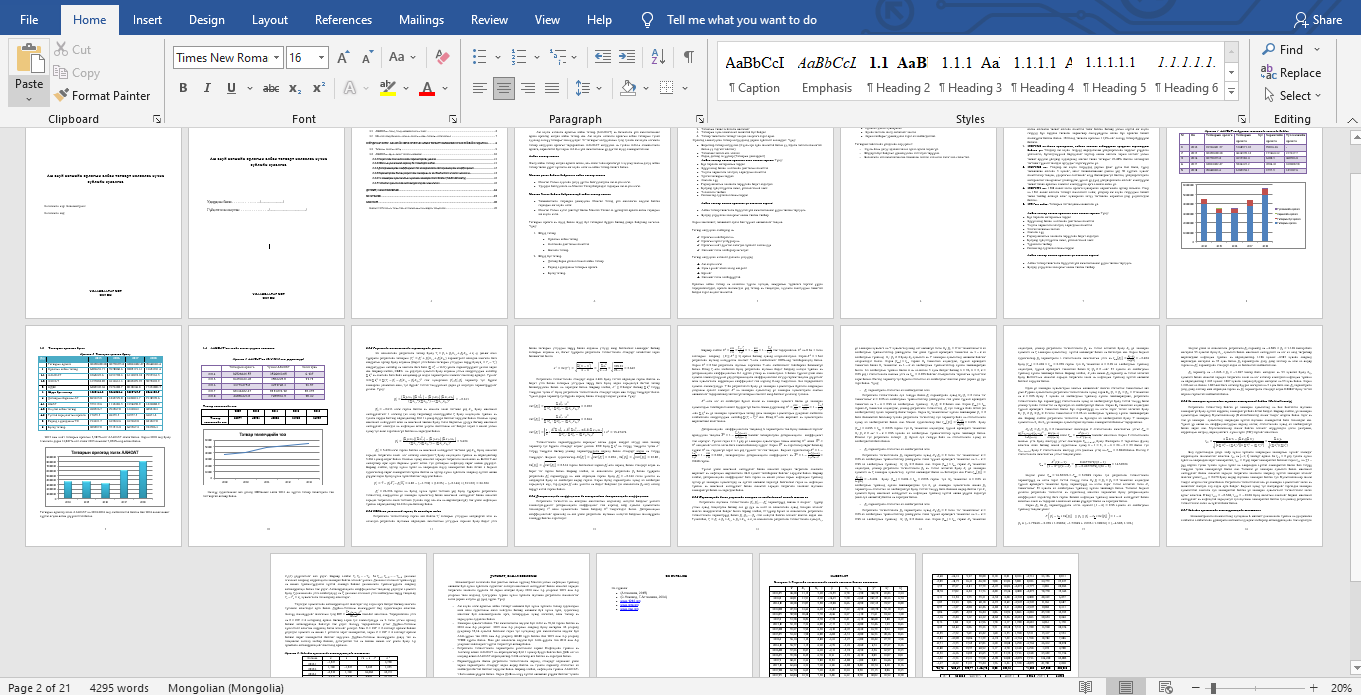The width and height of the screenshot is (1361, 695).
Task: Switch to the Layout tab
Action: coord(270,19)
